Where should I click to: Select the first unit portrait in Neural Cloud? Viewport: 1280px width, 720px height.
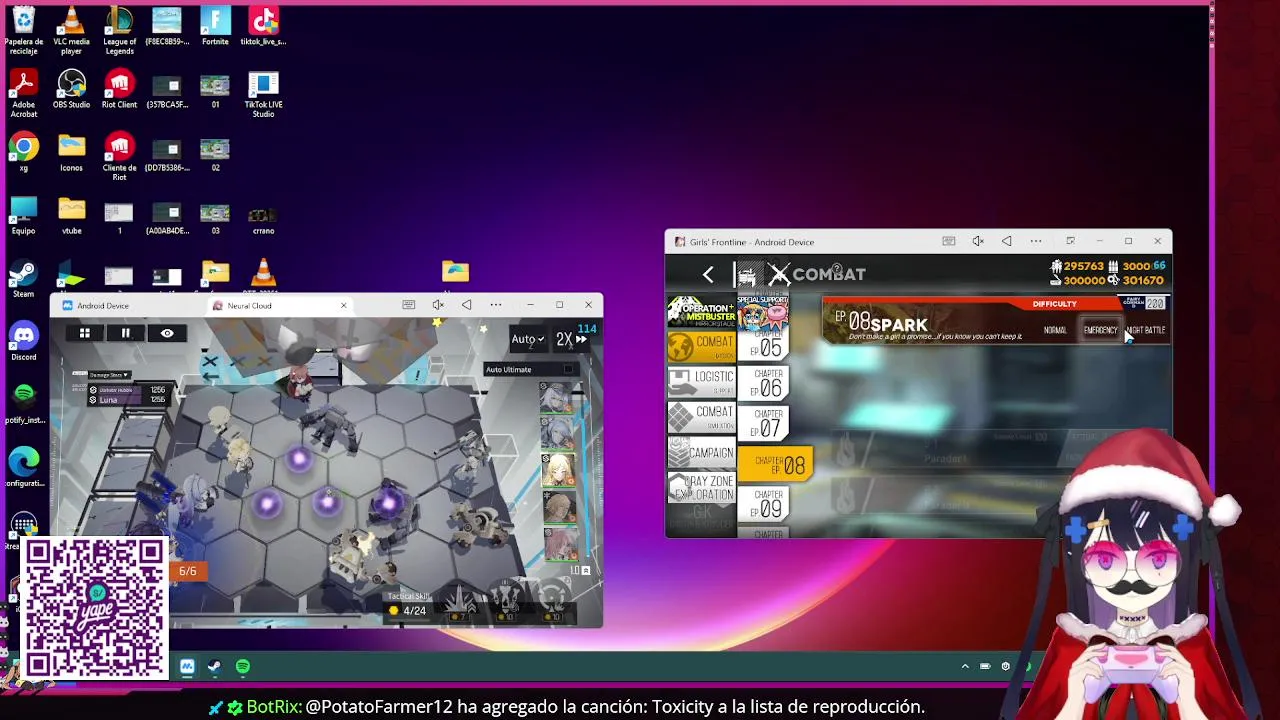pyautogui.click(x=558, y=397)
